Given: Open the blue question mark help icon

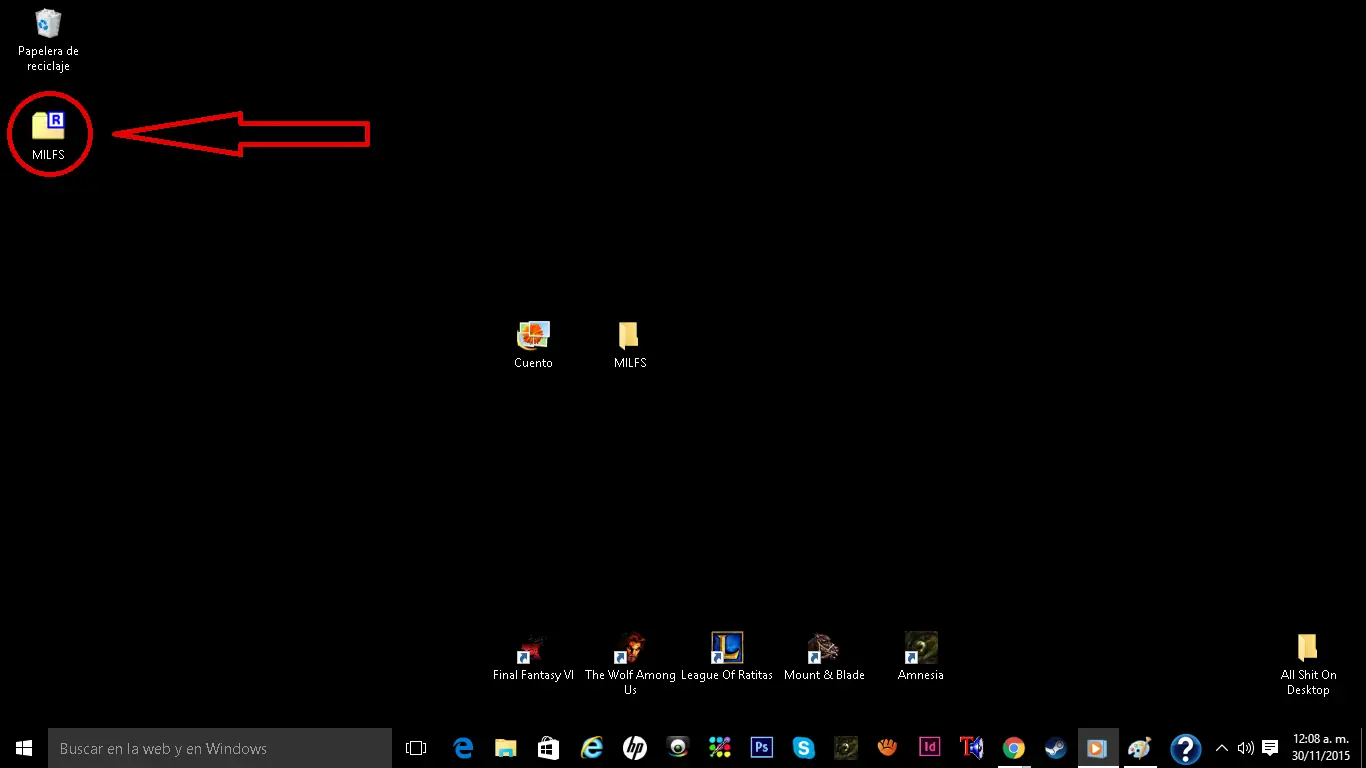Looking at the screenshot, I should click(1185, 748).
